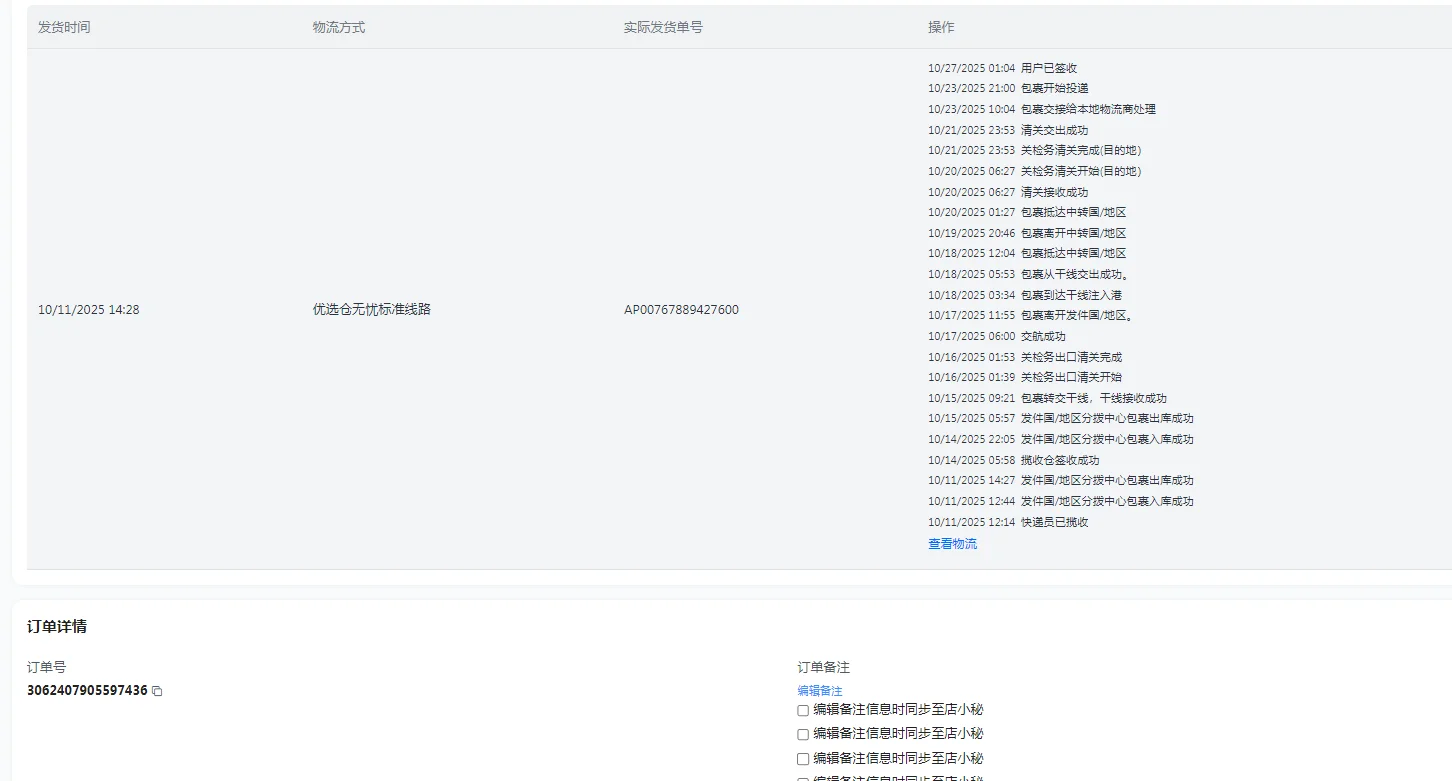Select order number 3062407905597436

[x=87, y=691]
